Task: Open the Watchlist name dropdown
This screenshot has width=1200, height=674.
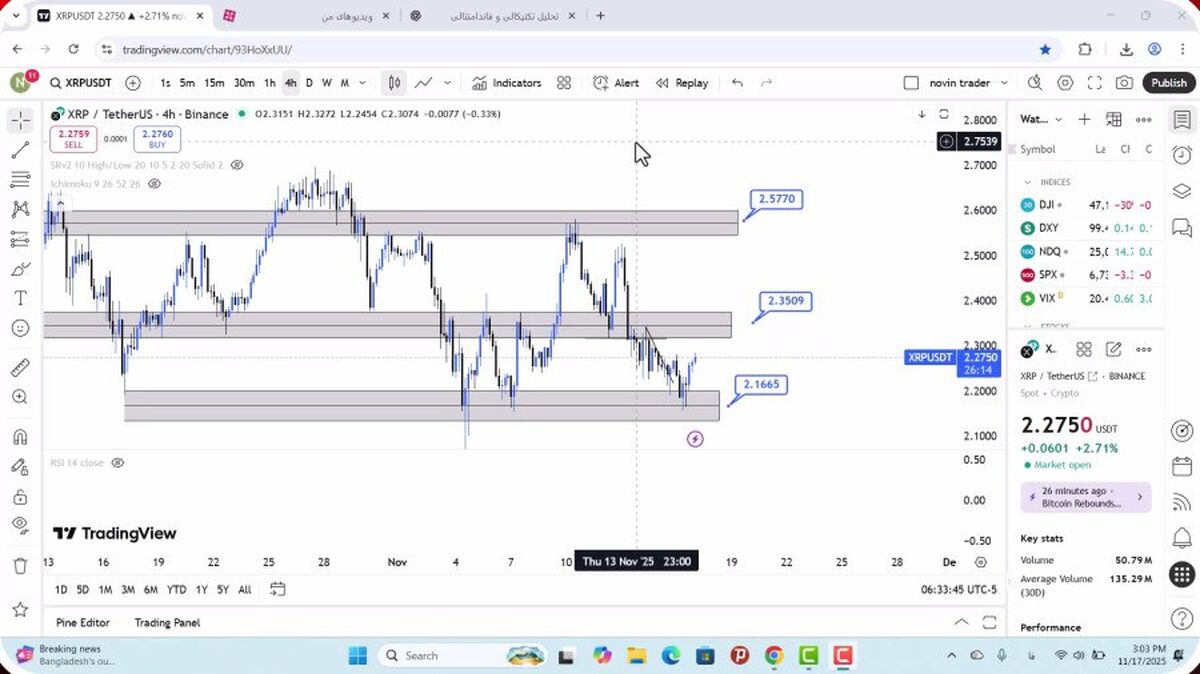Action: 1042,119
